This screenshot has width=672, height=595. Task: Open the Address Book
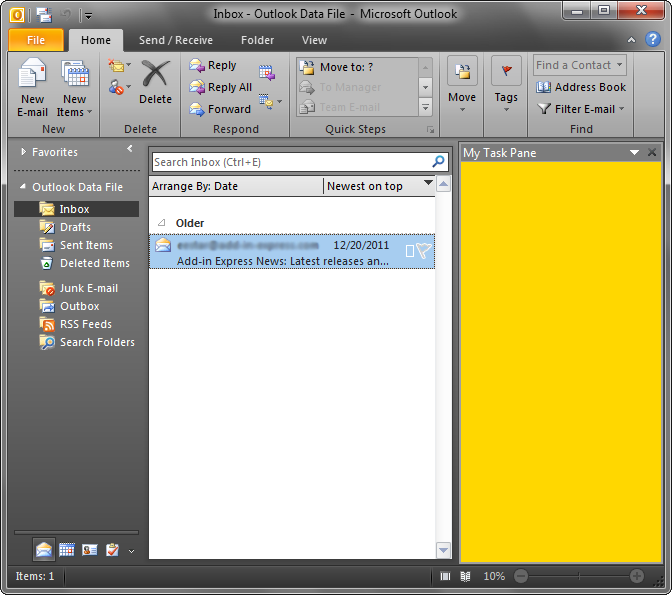[x=581, y=87]
